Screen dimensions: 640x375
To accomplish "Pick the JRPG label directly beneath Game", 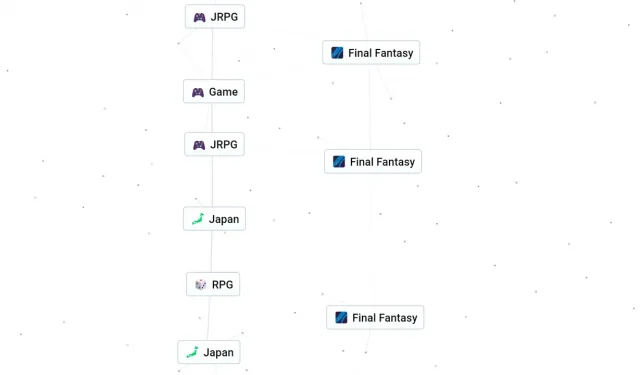I will coord(224,144).
